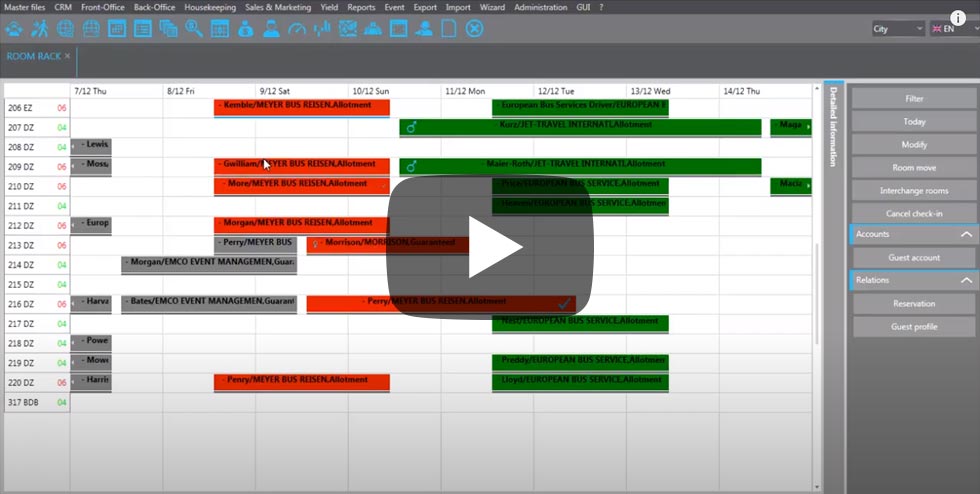The width and height of the screenshot is (980, 494).
Task: Click the info icon at top right
Action: [958, 18]
